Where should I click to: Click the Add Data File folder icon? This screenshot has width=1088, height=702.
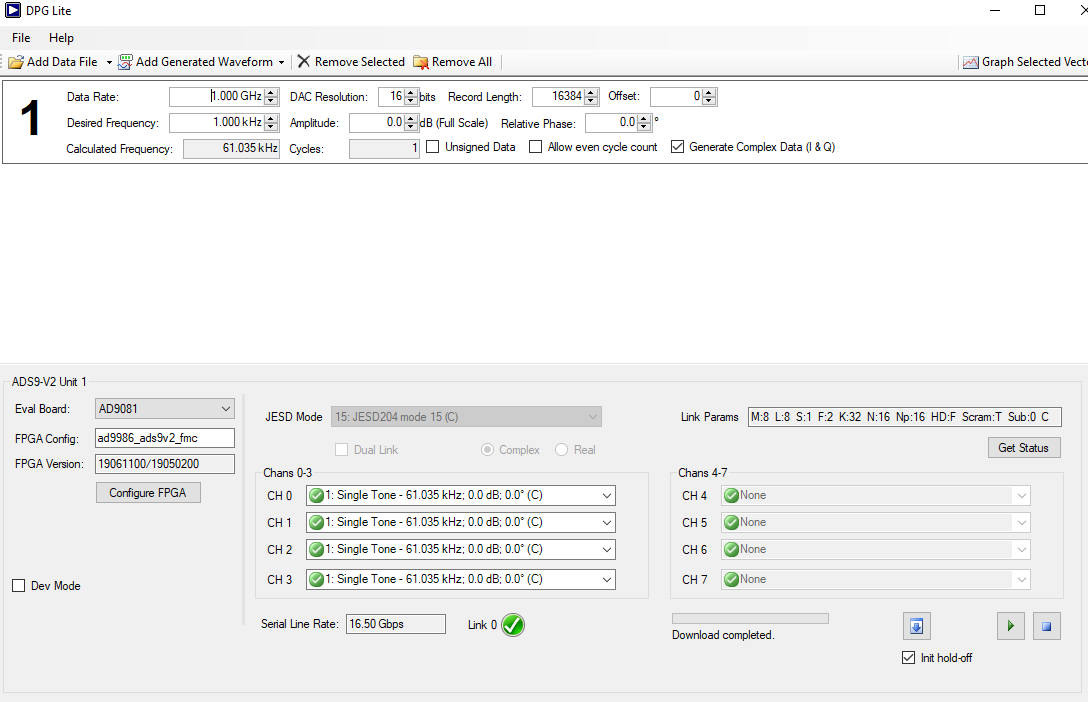pos(16,62)
